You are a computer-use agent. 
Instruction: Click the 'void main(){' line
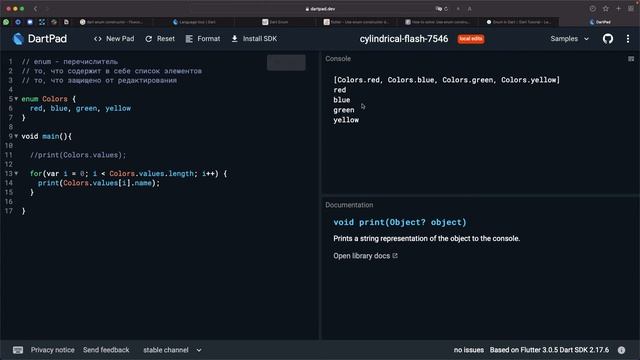click(47, 136)
